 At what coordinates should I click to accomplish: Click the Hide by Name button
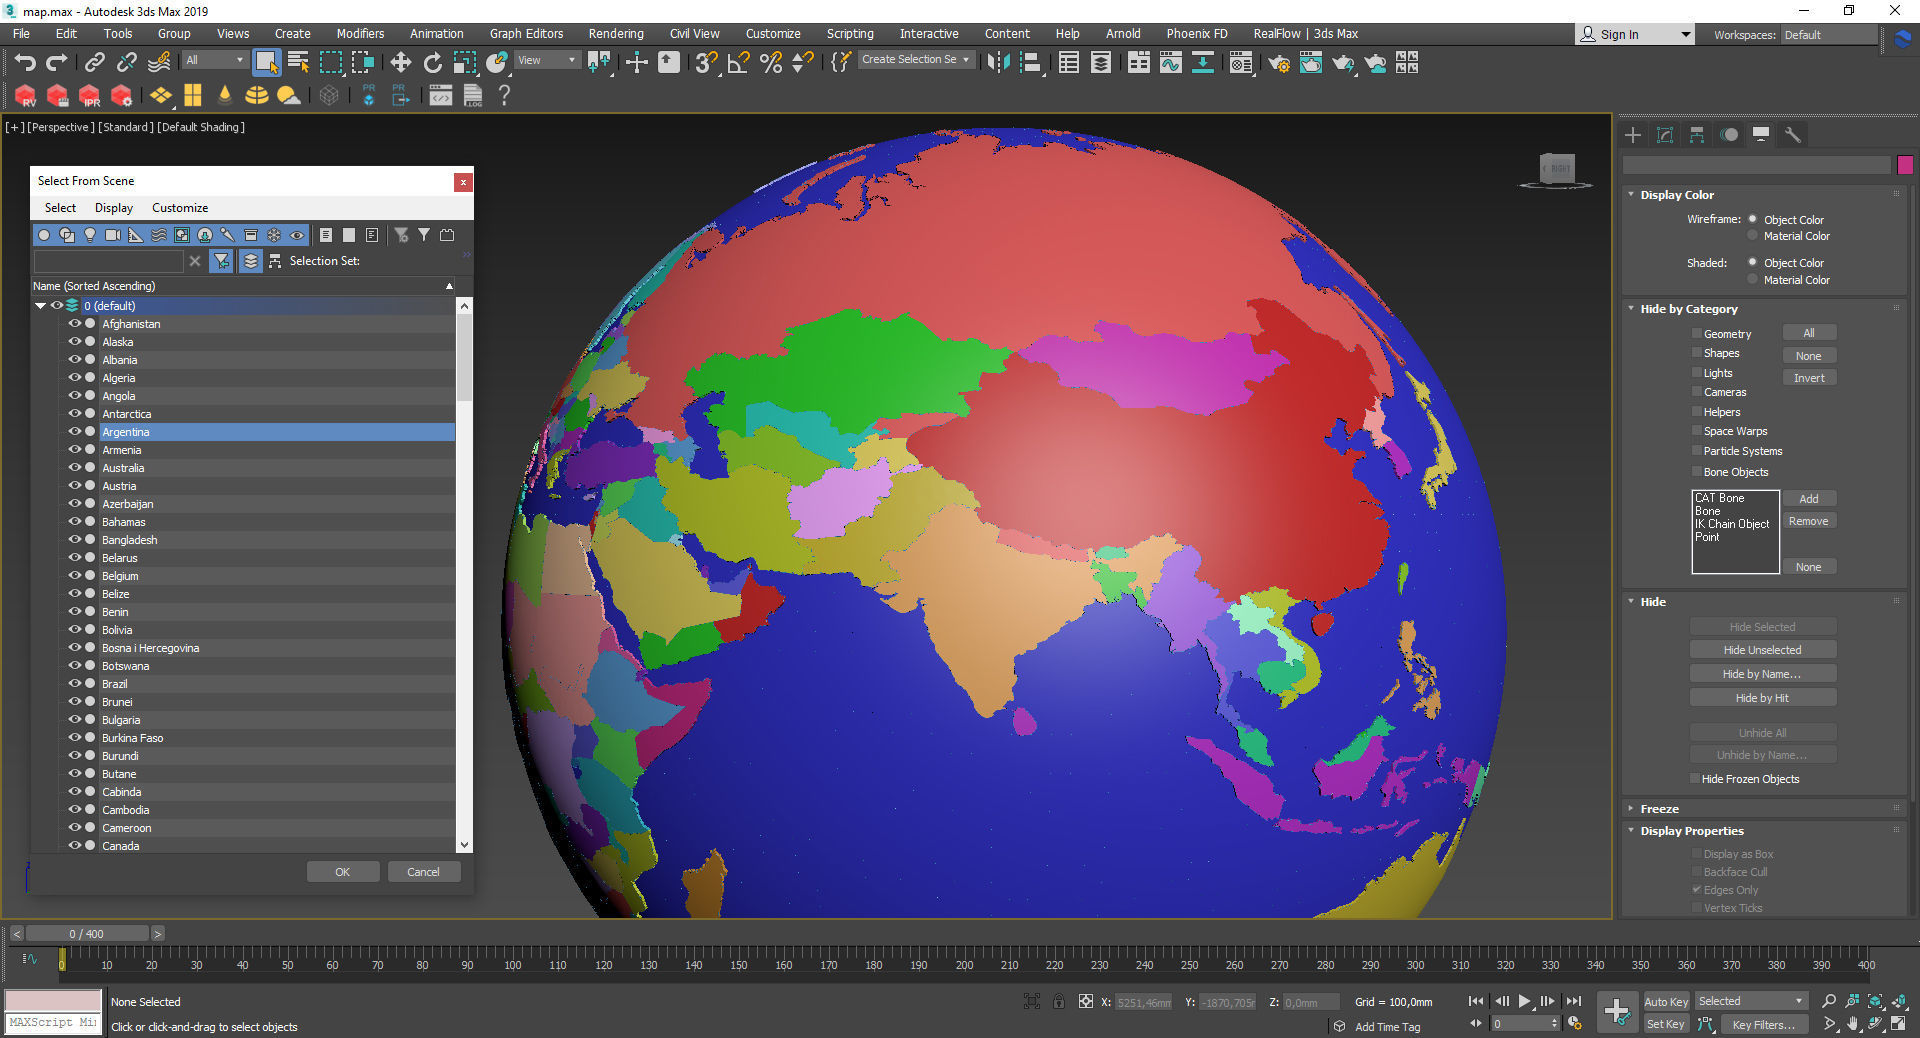click(x=1763, y=674)
